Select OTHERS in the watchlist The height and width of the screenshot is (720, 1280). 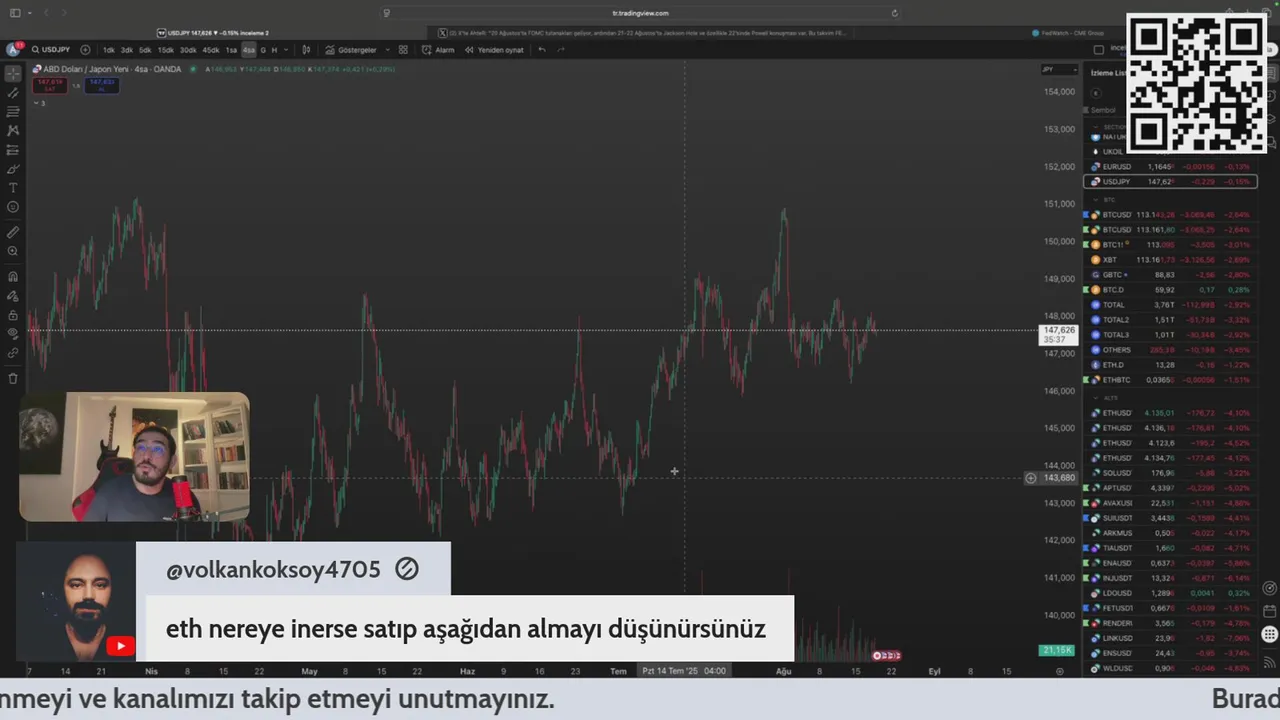coord(1170,350)
